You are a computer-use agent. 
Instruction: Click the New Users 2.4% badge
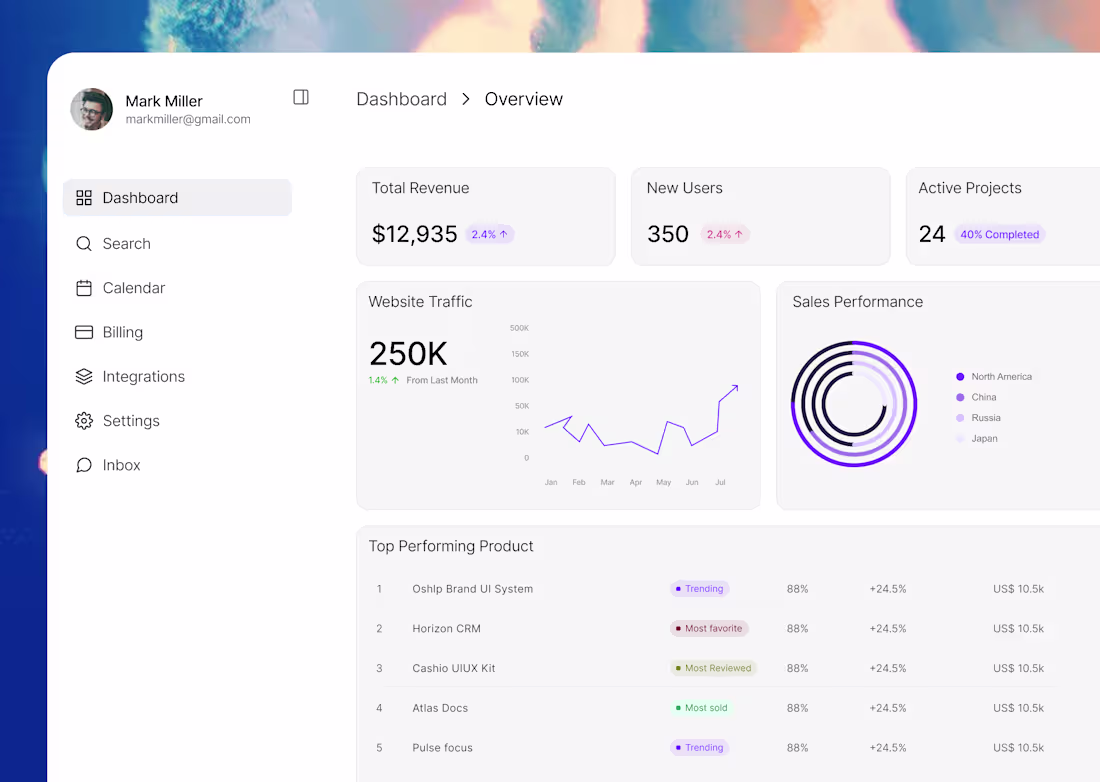click(725, 234)
